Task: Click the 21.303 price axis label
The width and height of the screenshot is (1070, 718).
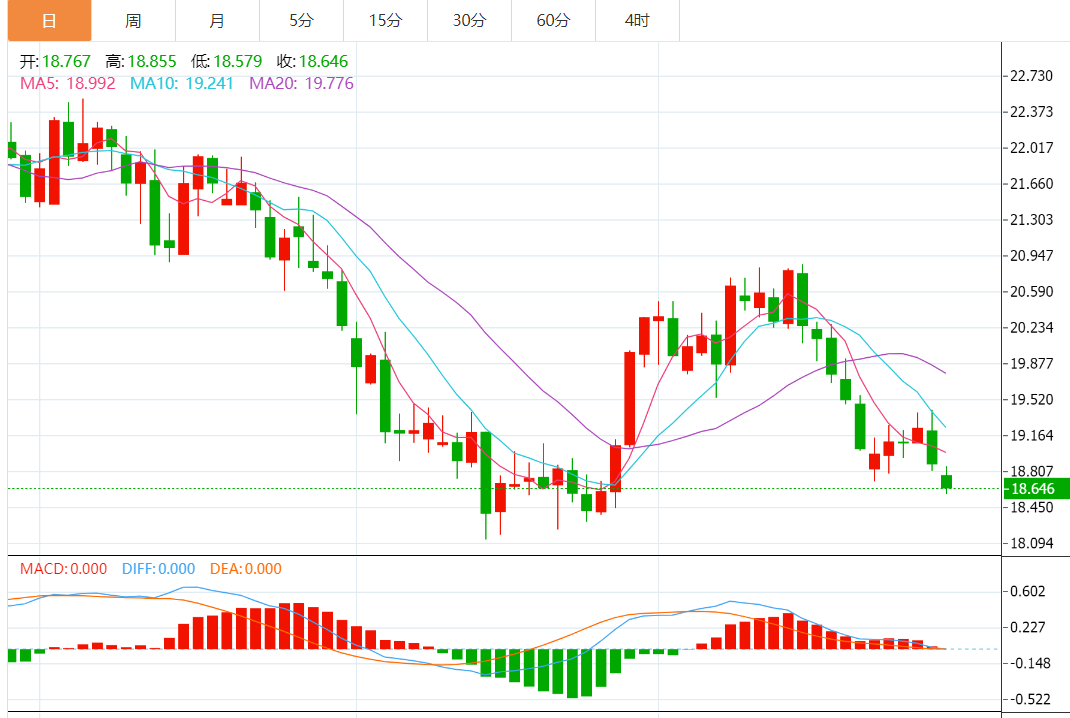Action: tap(1031, 220)
